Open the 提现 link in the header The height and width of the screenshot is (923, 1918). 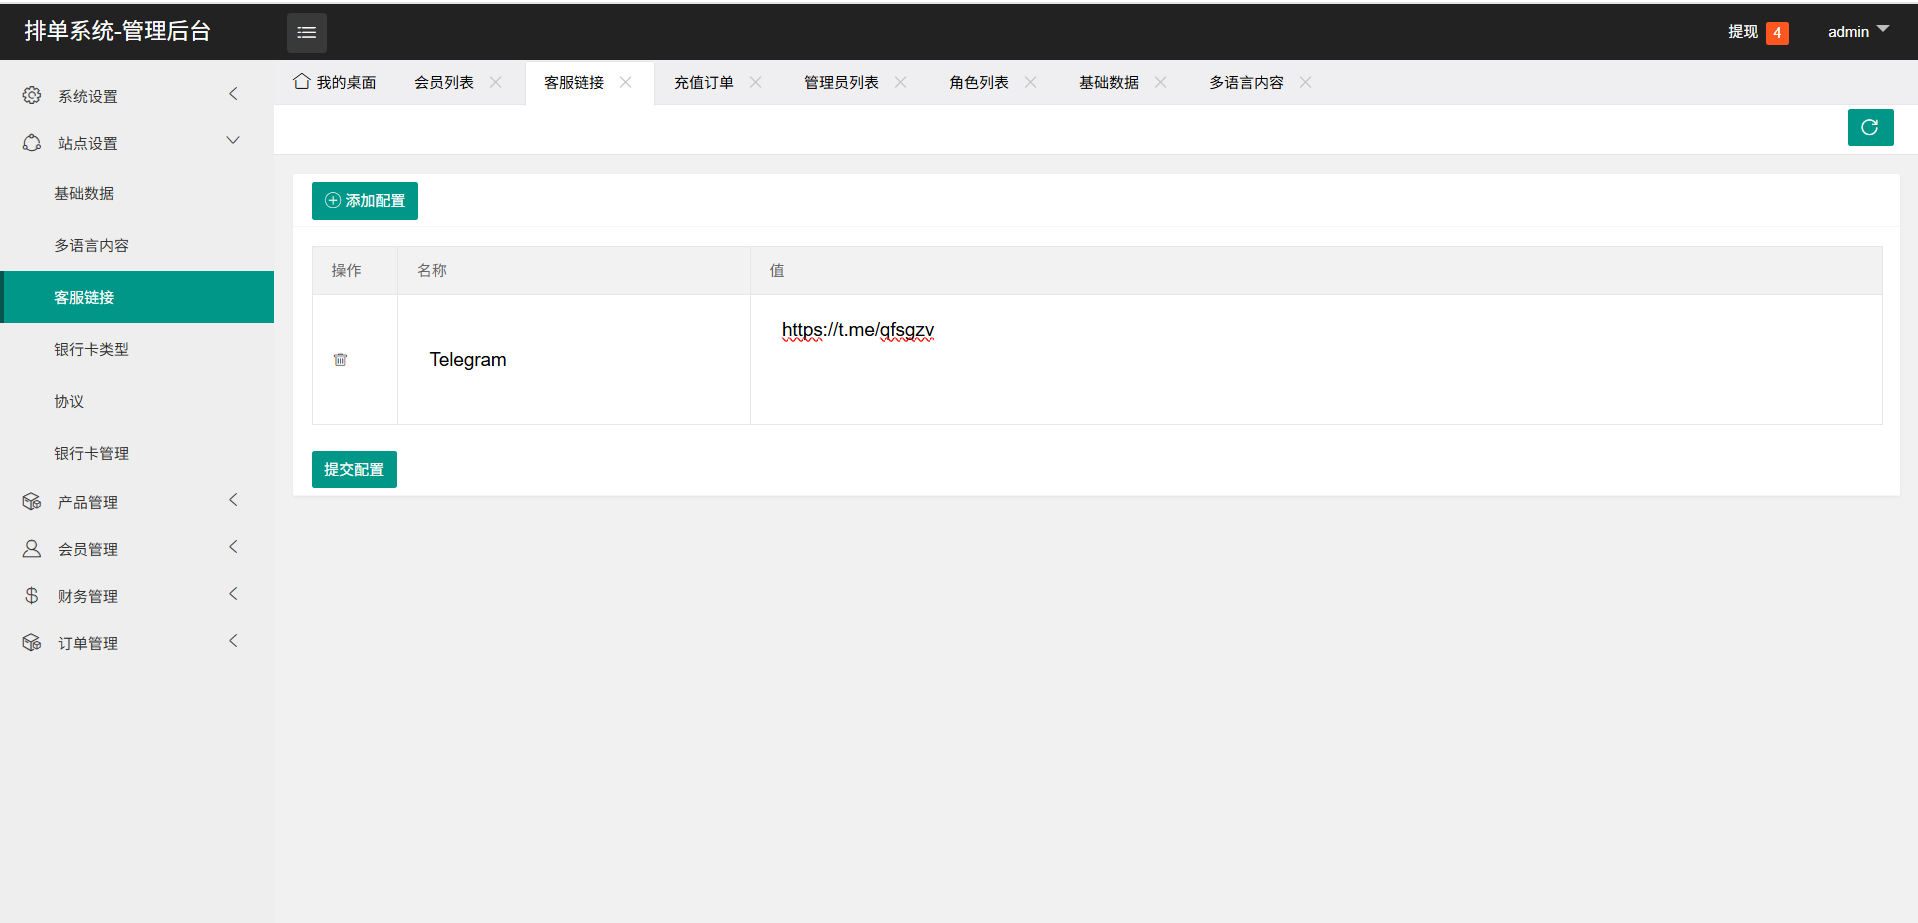point(1743,32)
